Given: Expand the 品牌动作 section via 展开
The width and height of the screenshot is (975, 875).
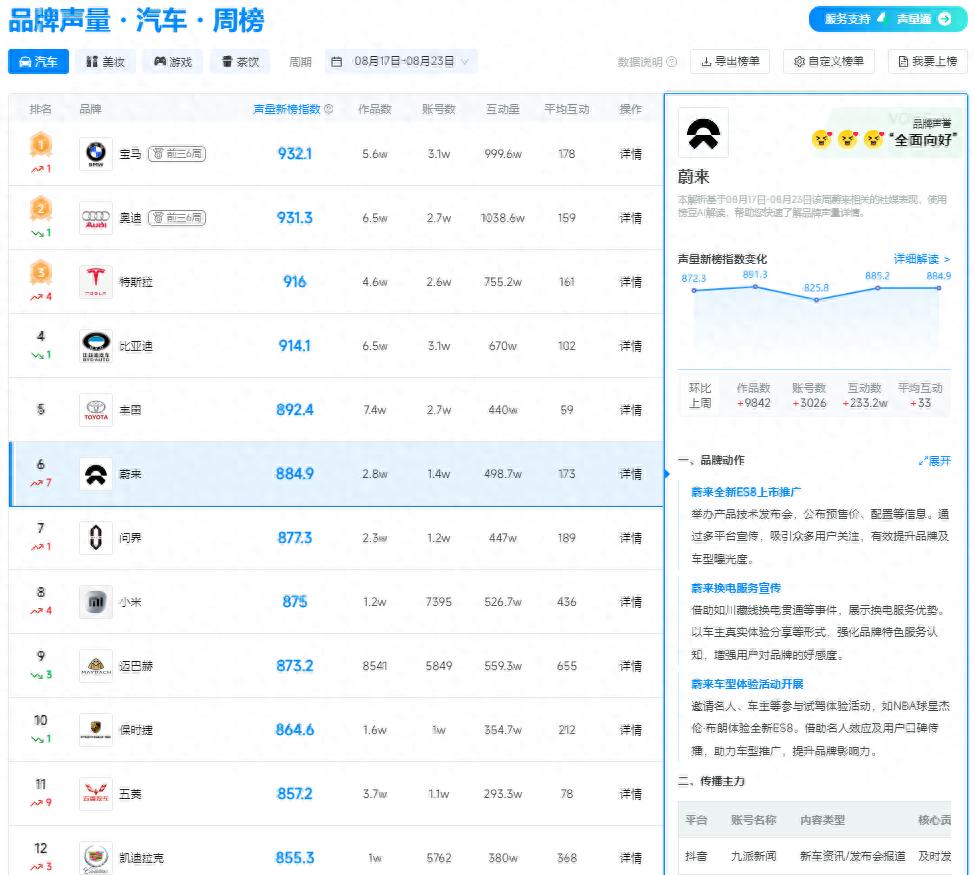Looking at the screenshot, I should click(x=936, y=460).
